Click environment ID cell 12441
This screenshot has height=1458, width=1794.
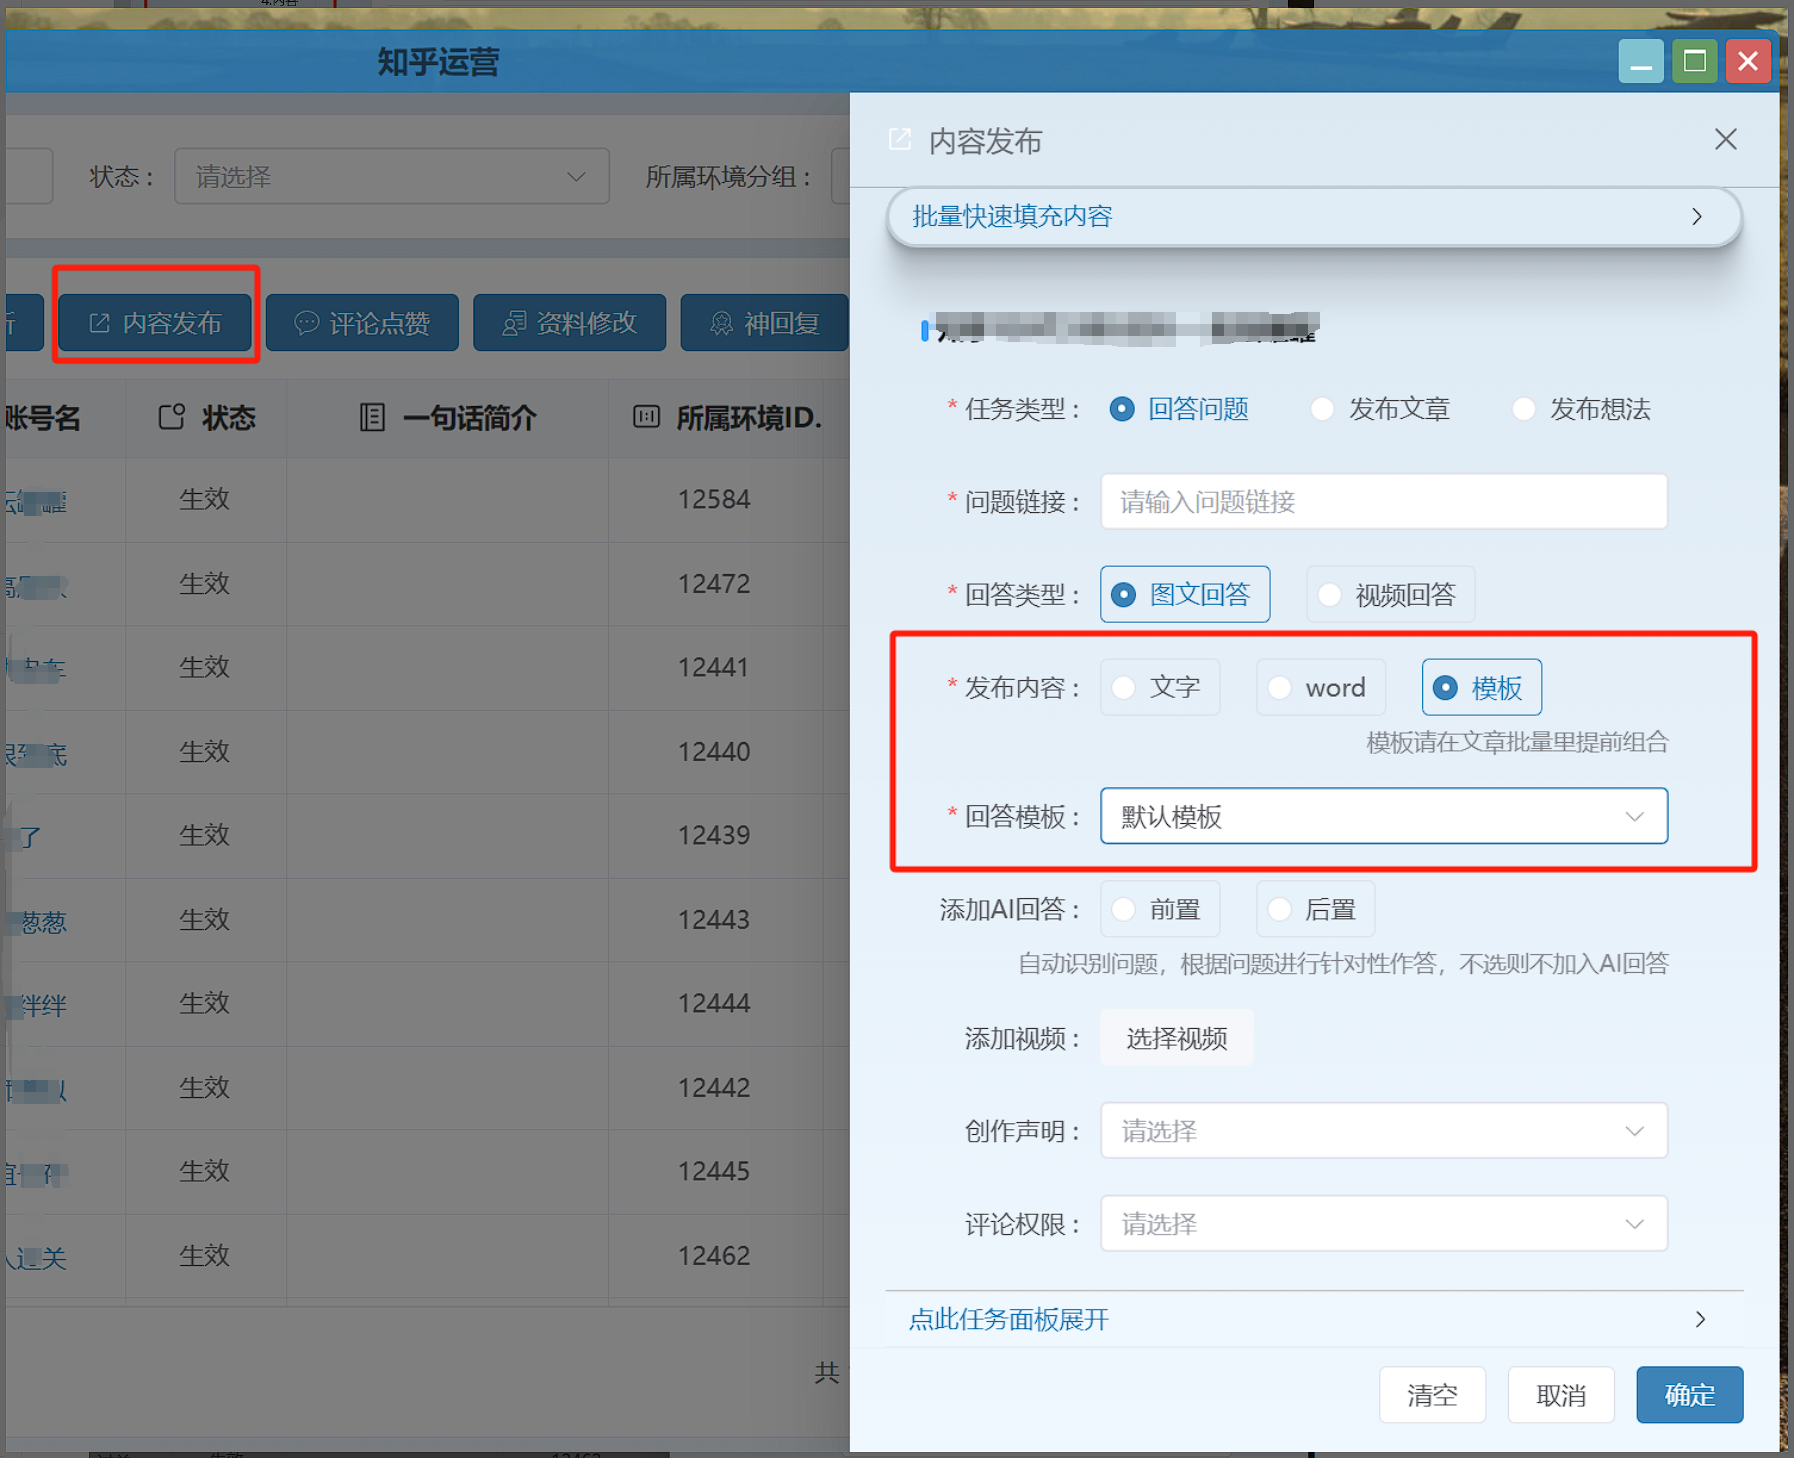click(x=714, y=667)
